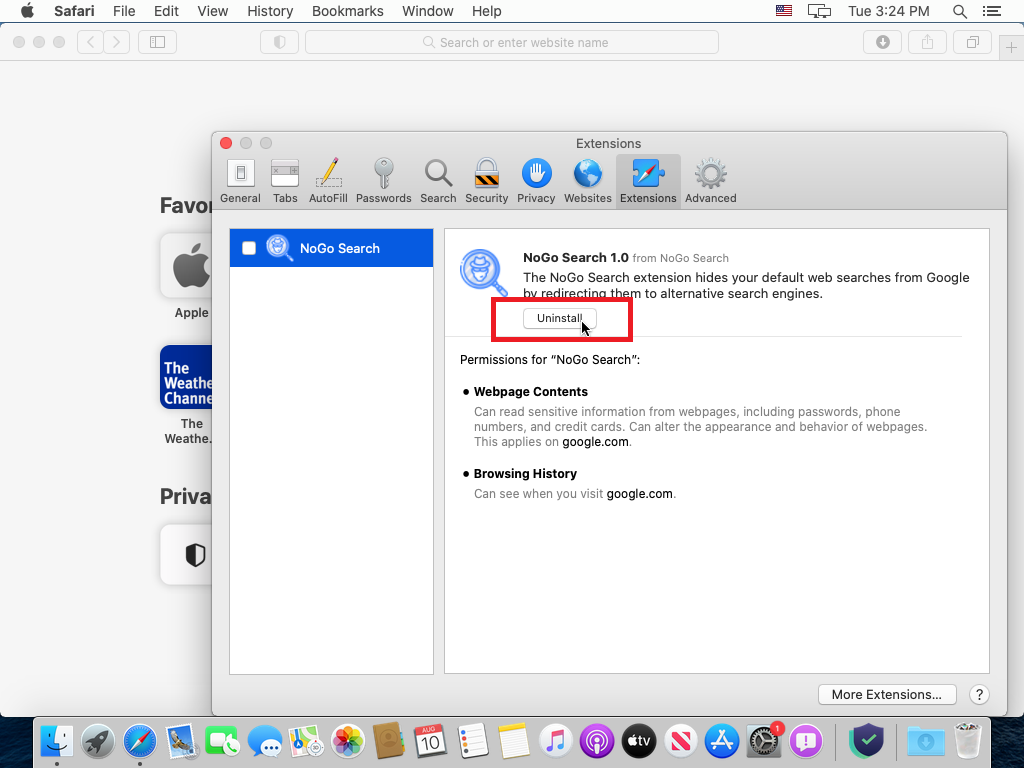The width and height of the screenshot is (1024, 768).
Task: Go forward with Safari forward arrow
Action: 116,42
